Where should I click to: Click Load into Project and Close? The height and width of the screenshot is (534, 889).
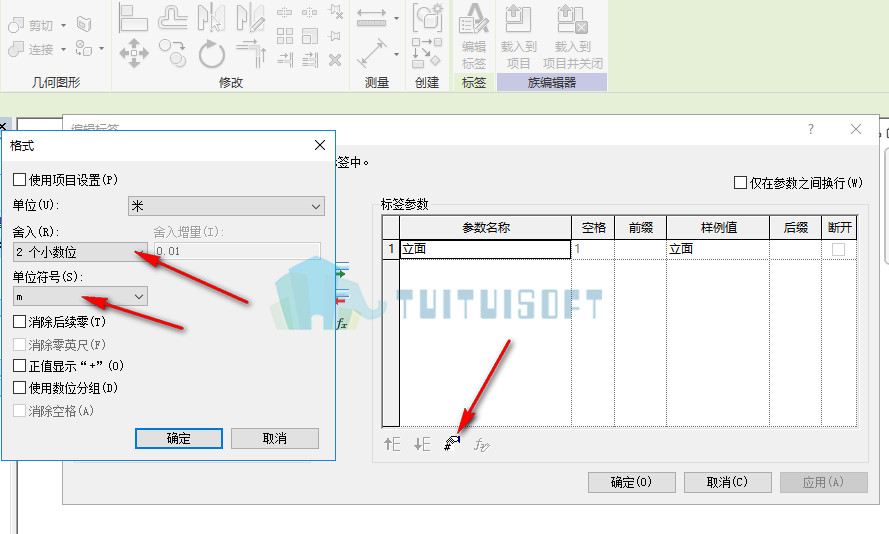point(573,36)
